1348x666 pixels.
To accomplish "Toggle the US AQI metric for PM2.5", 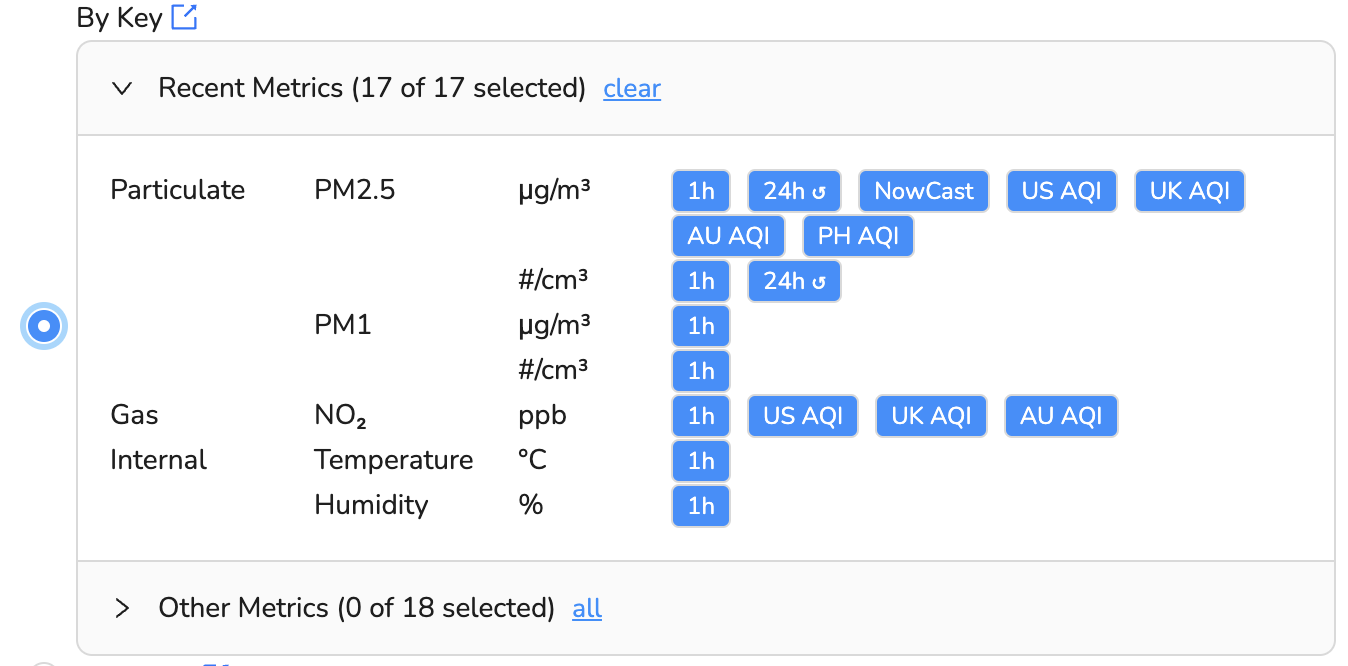I will click(1062, 190).
